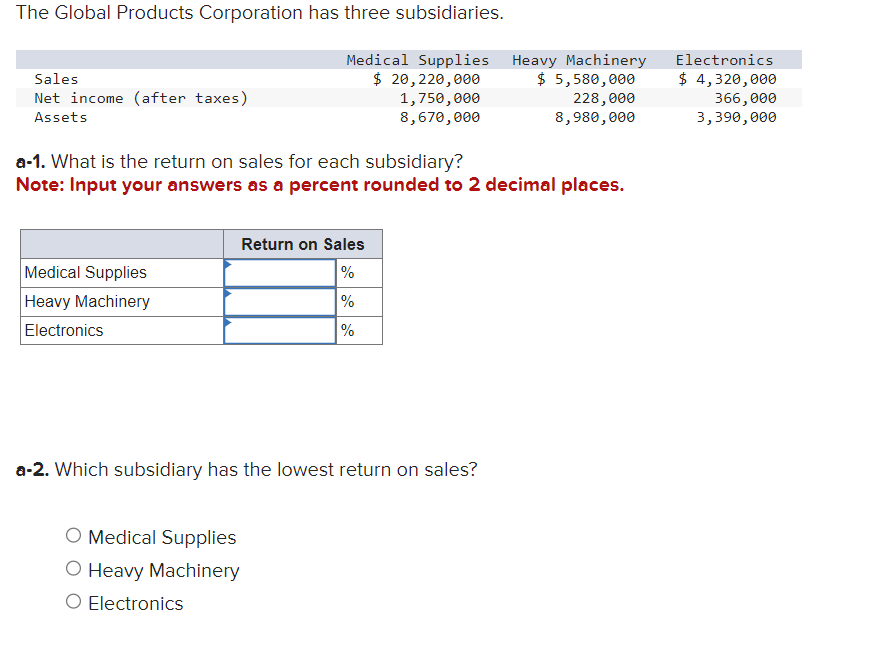Click inside the Heavy Machinery return input field
Viewport: 888px width, 656px height.
(280, 301)
